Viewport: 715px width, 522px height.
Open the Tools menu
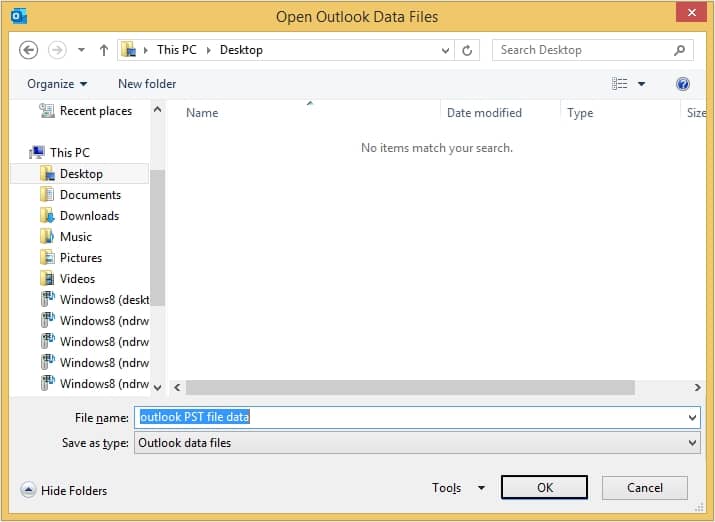pos(446,488)
